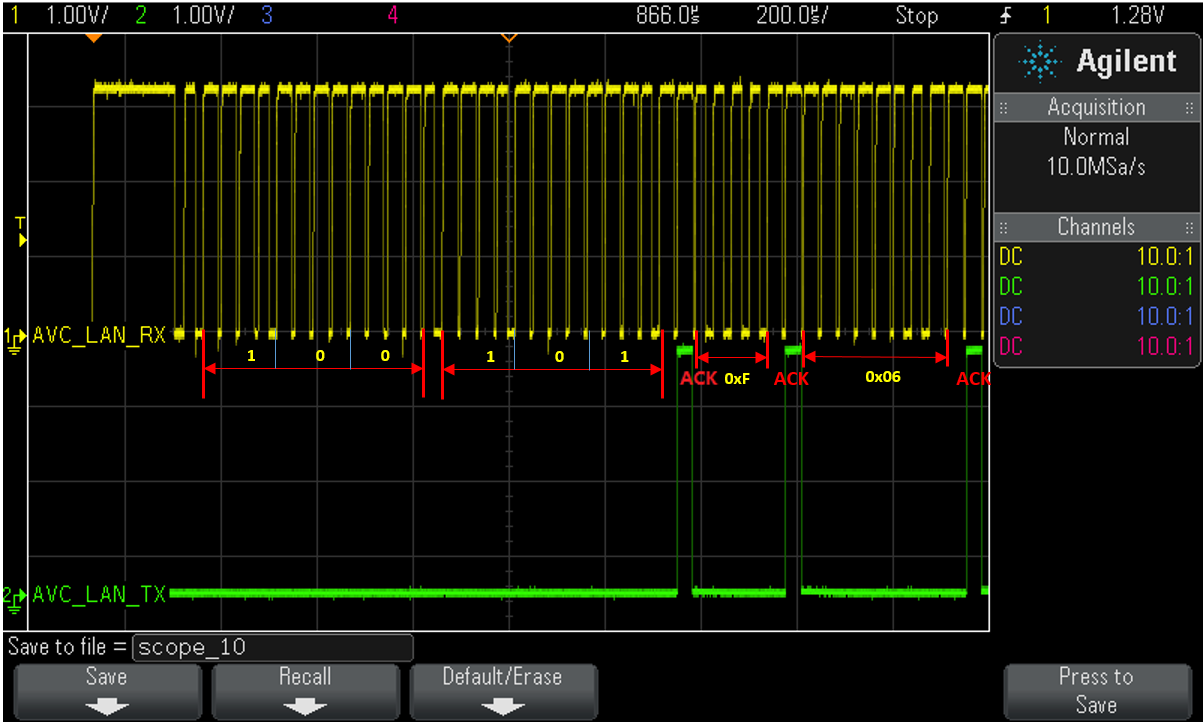Screen dimensions: 1204x724
Task: Click the solid orange trigger time marker
Action: click(93, 38)
